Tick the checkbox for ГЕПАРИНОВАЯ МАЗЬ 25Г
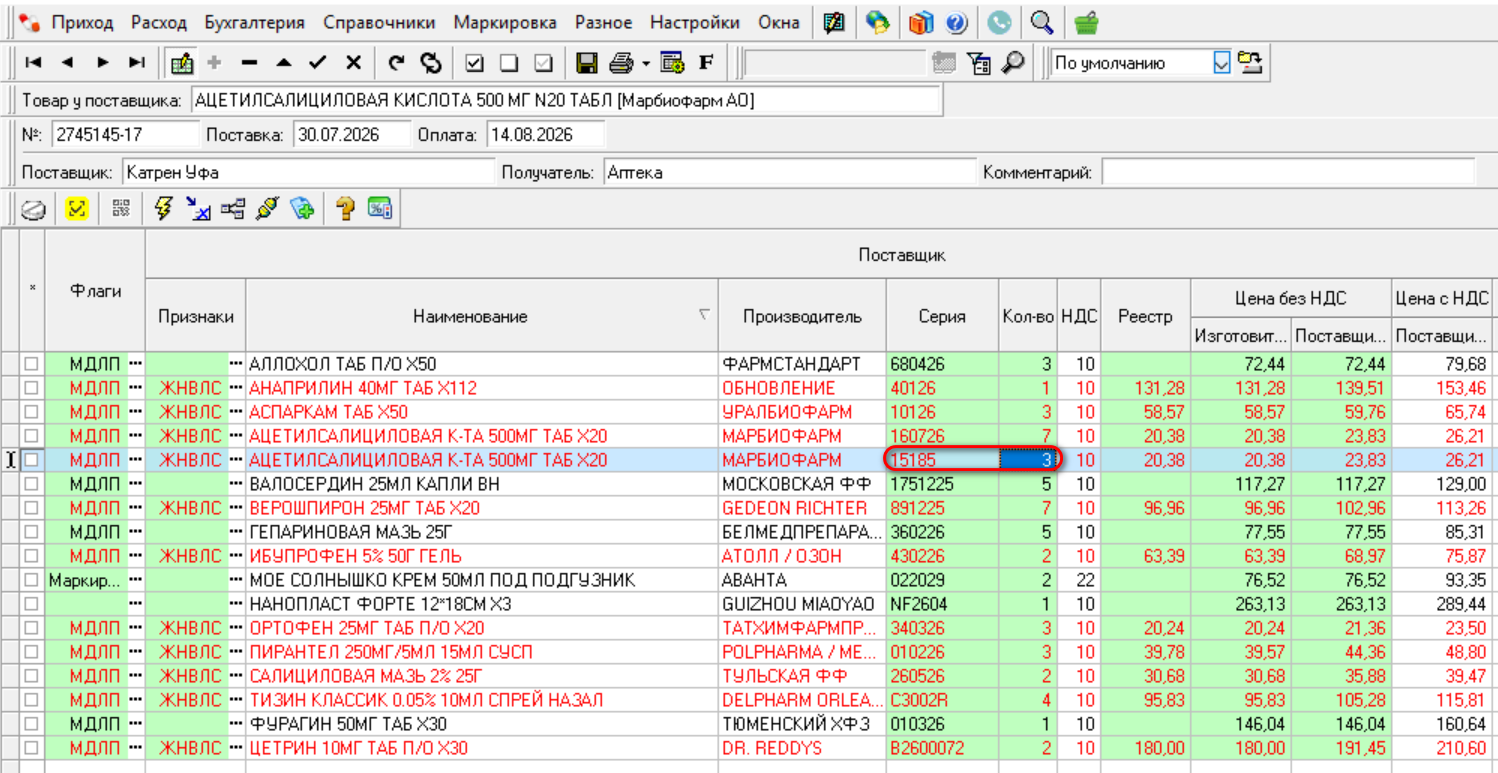 tap(31, 532)
